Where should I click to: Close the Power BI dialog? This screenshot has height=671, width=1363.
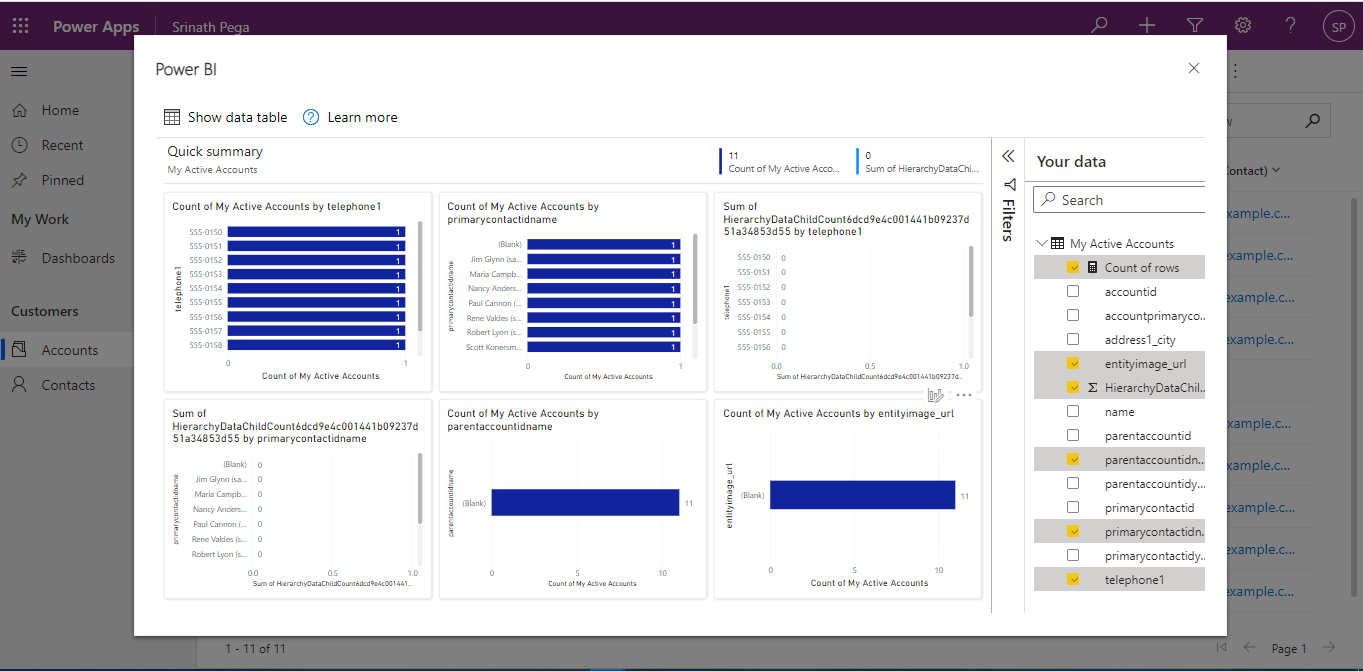point(1193,68)
